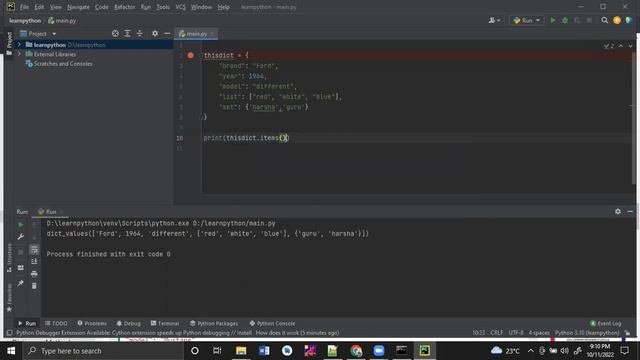Open Project panel settings gear

pyautogui.click(x=155, y=33)
